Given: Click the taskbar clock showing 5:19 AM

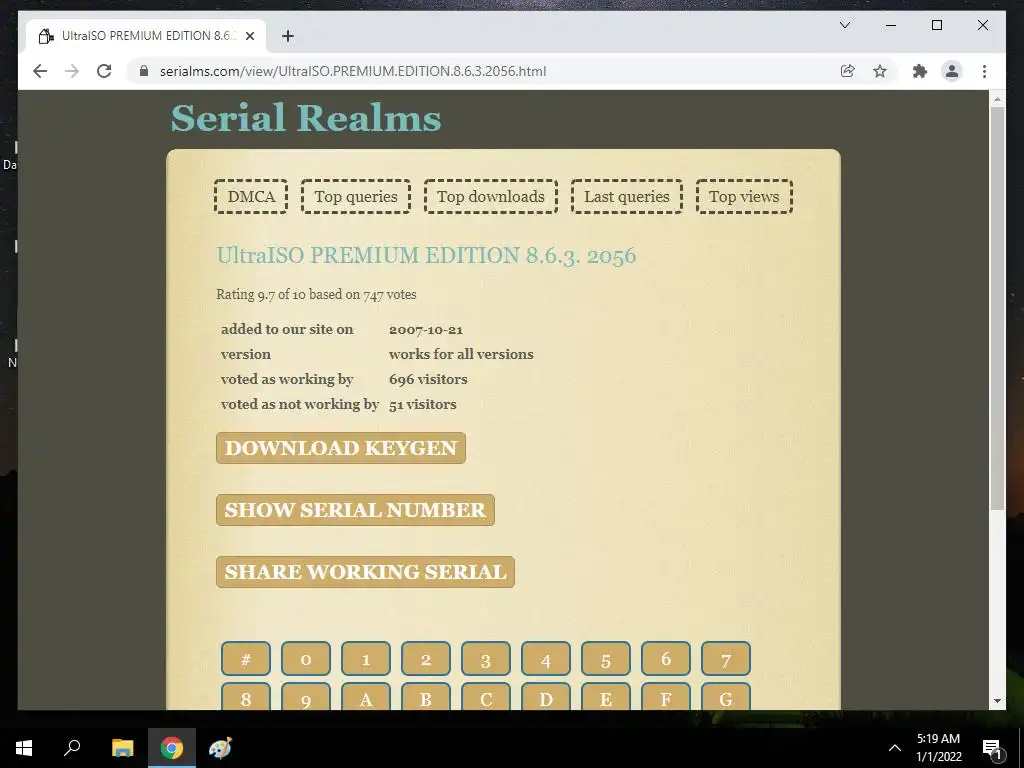Looking at the screenshot, I should [x=938, y=748].
